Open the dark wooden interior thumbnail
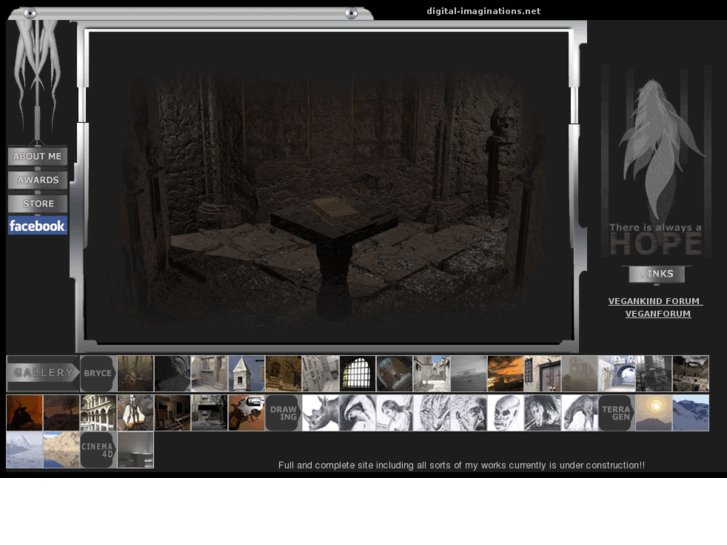Screen dimensions: 727x545 click(172, 413)
